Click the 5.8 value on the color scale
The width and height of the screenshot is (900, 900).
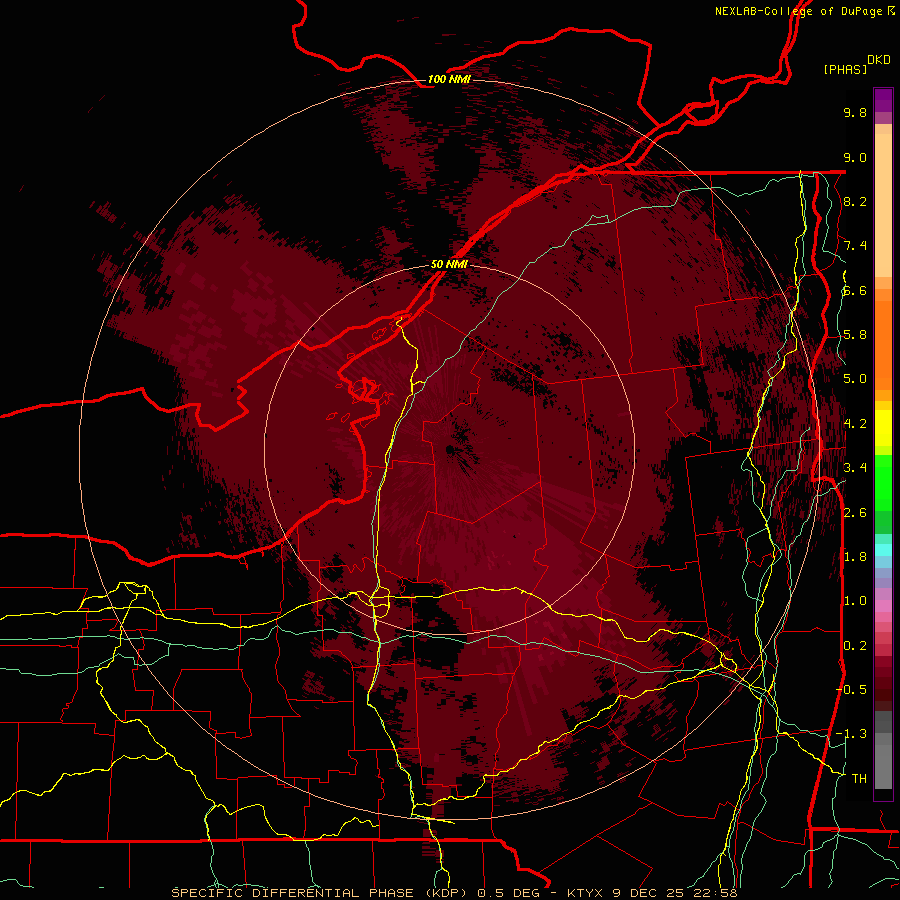click(x=855, y=334)
